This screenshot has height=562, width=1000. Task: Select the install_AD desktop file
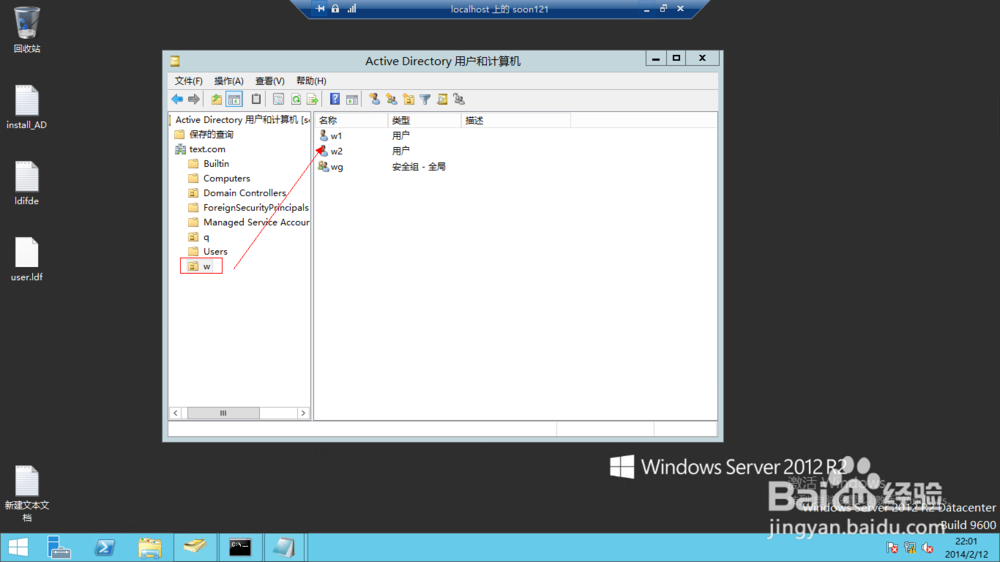point(27,107)
